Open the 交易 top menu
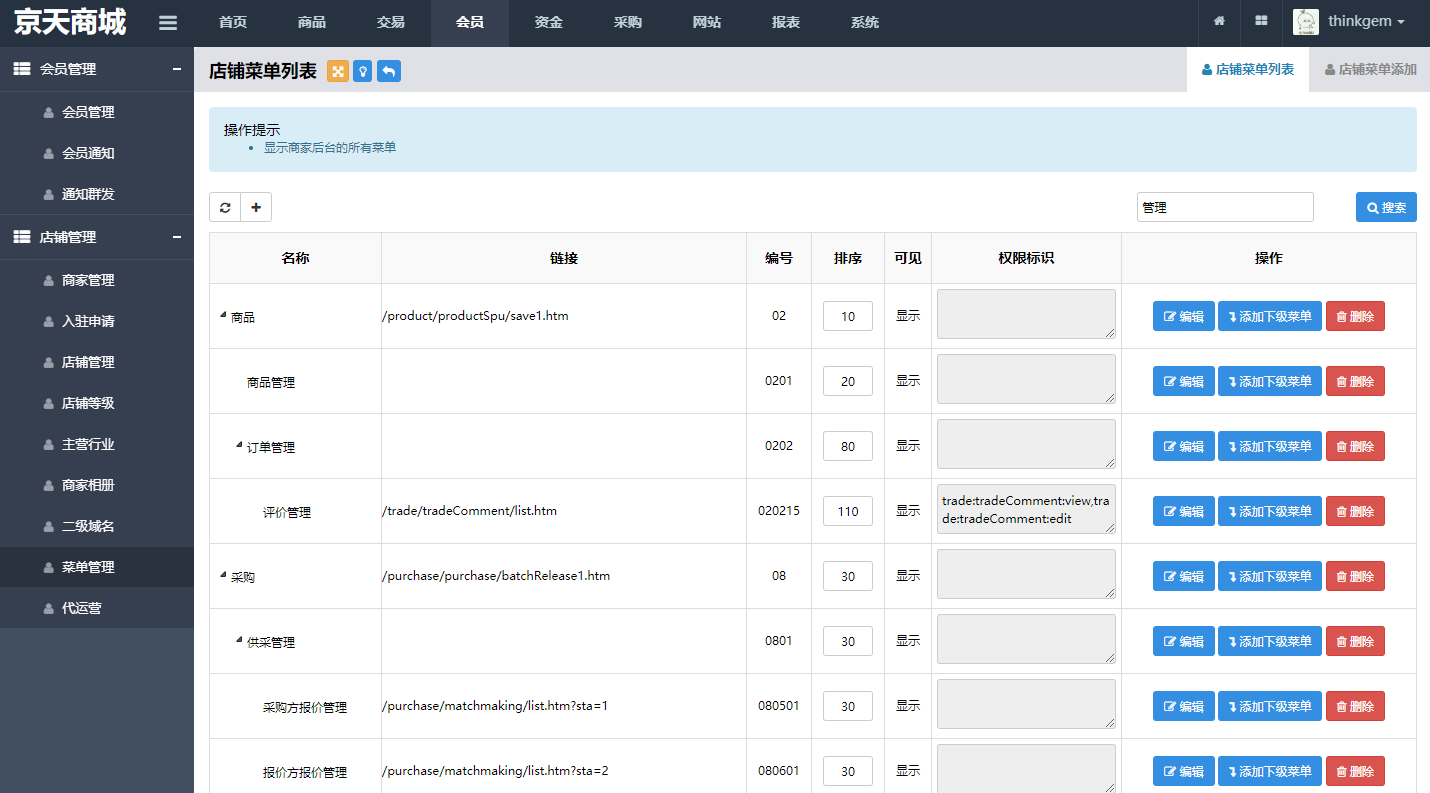Viewport: 1430px width, 793px height. (391, 22)
